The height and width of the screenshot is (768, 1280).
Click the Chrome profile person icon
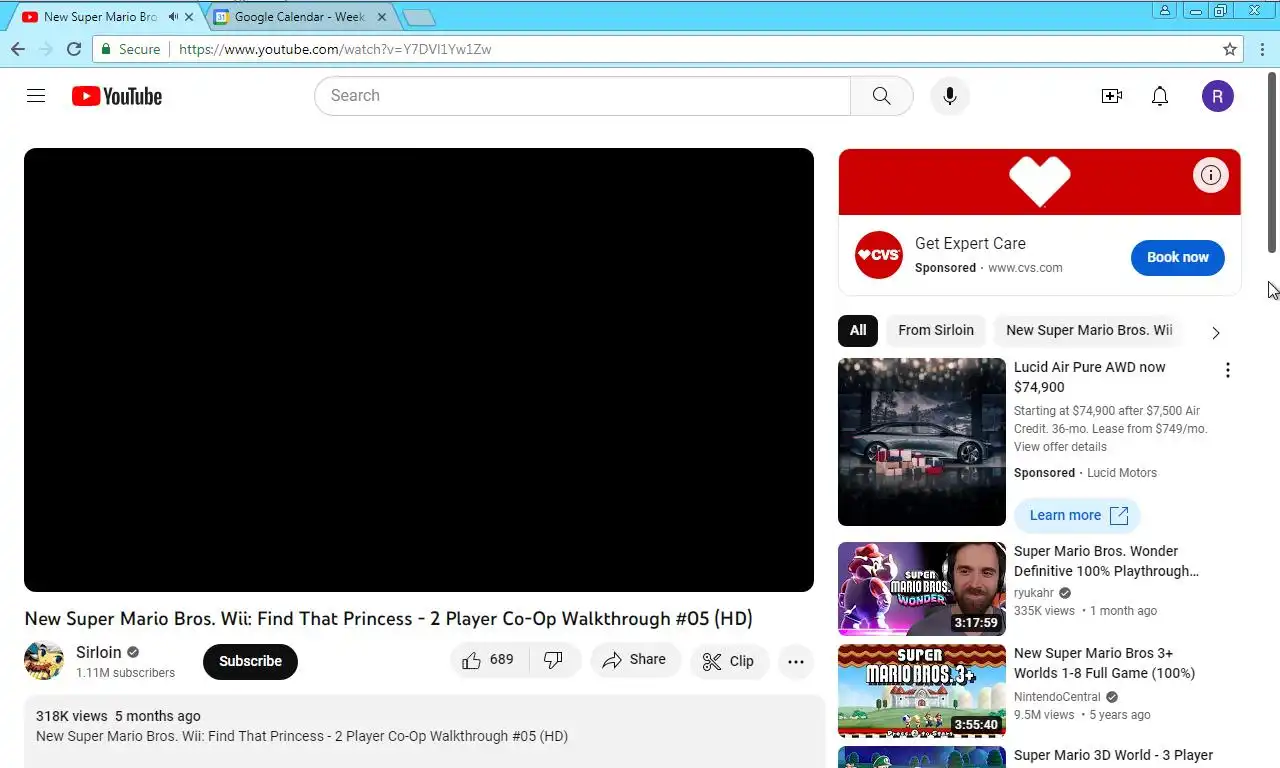[1165, 10]
